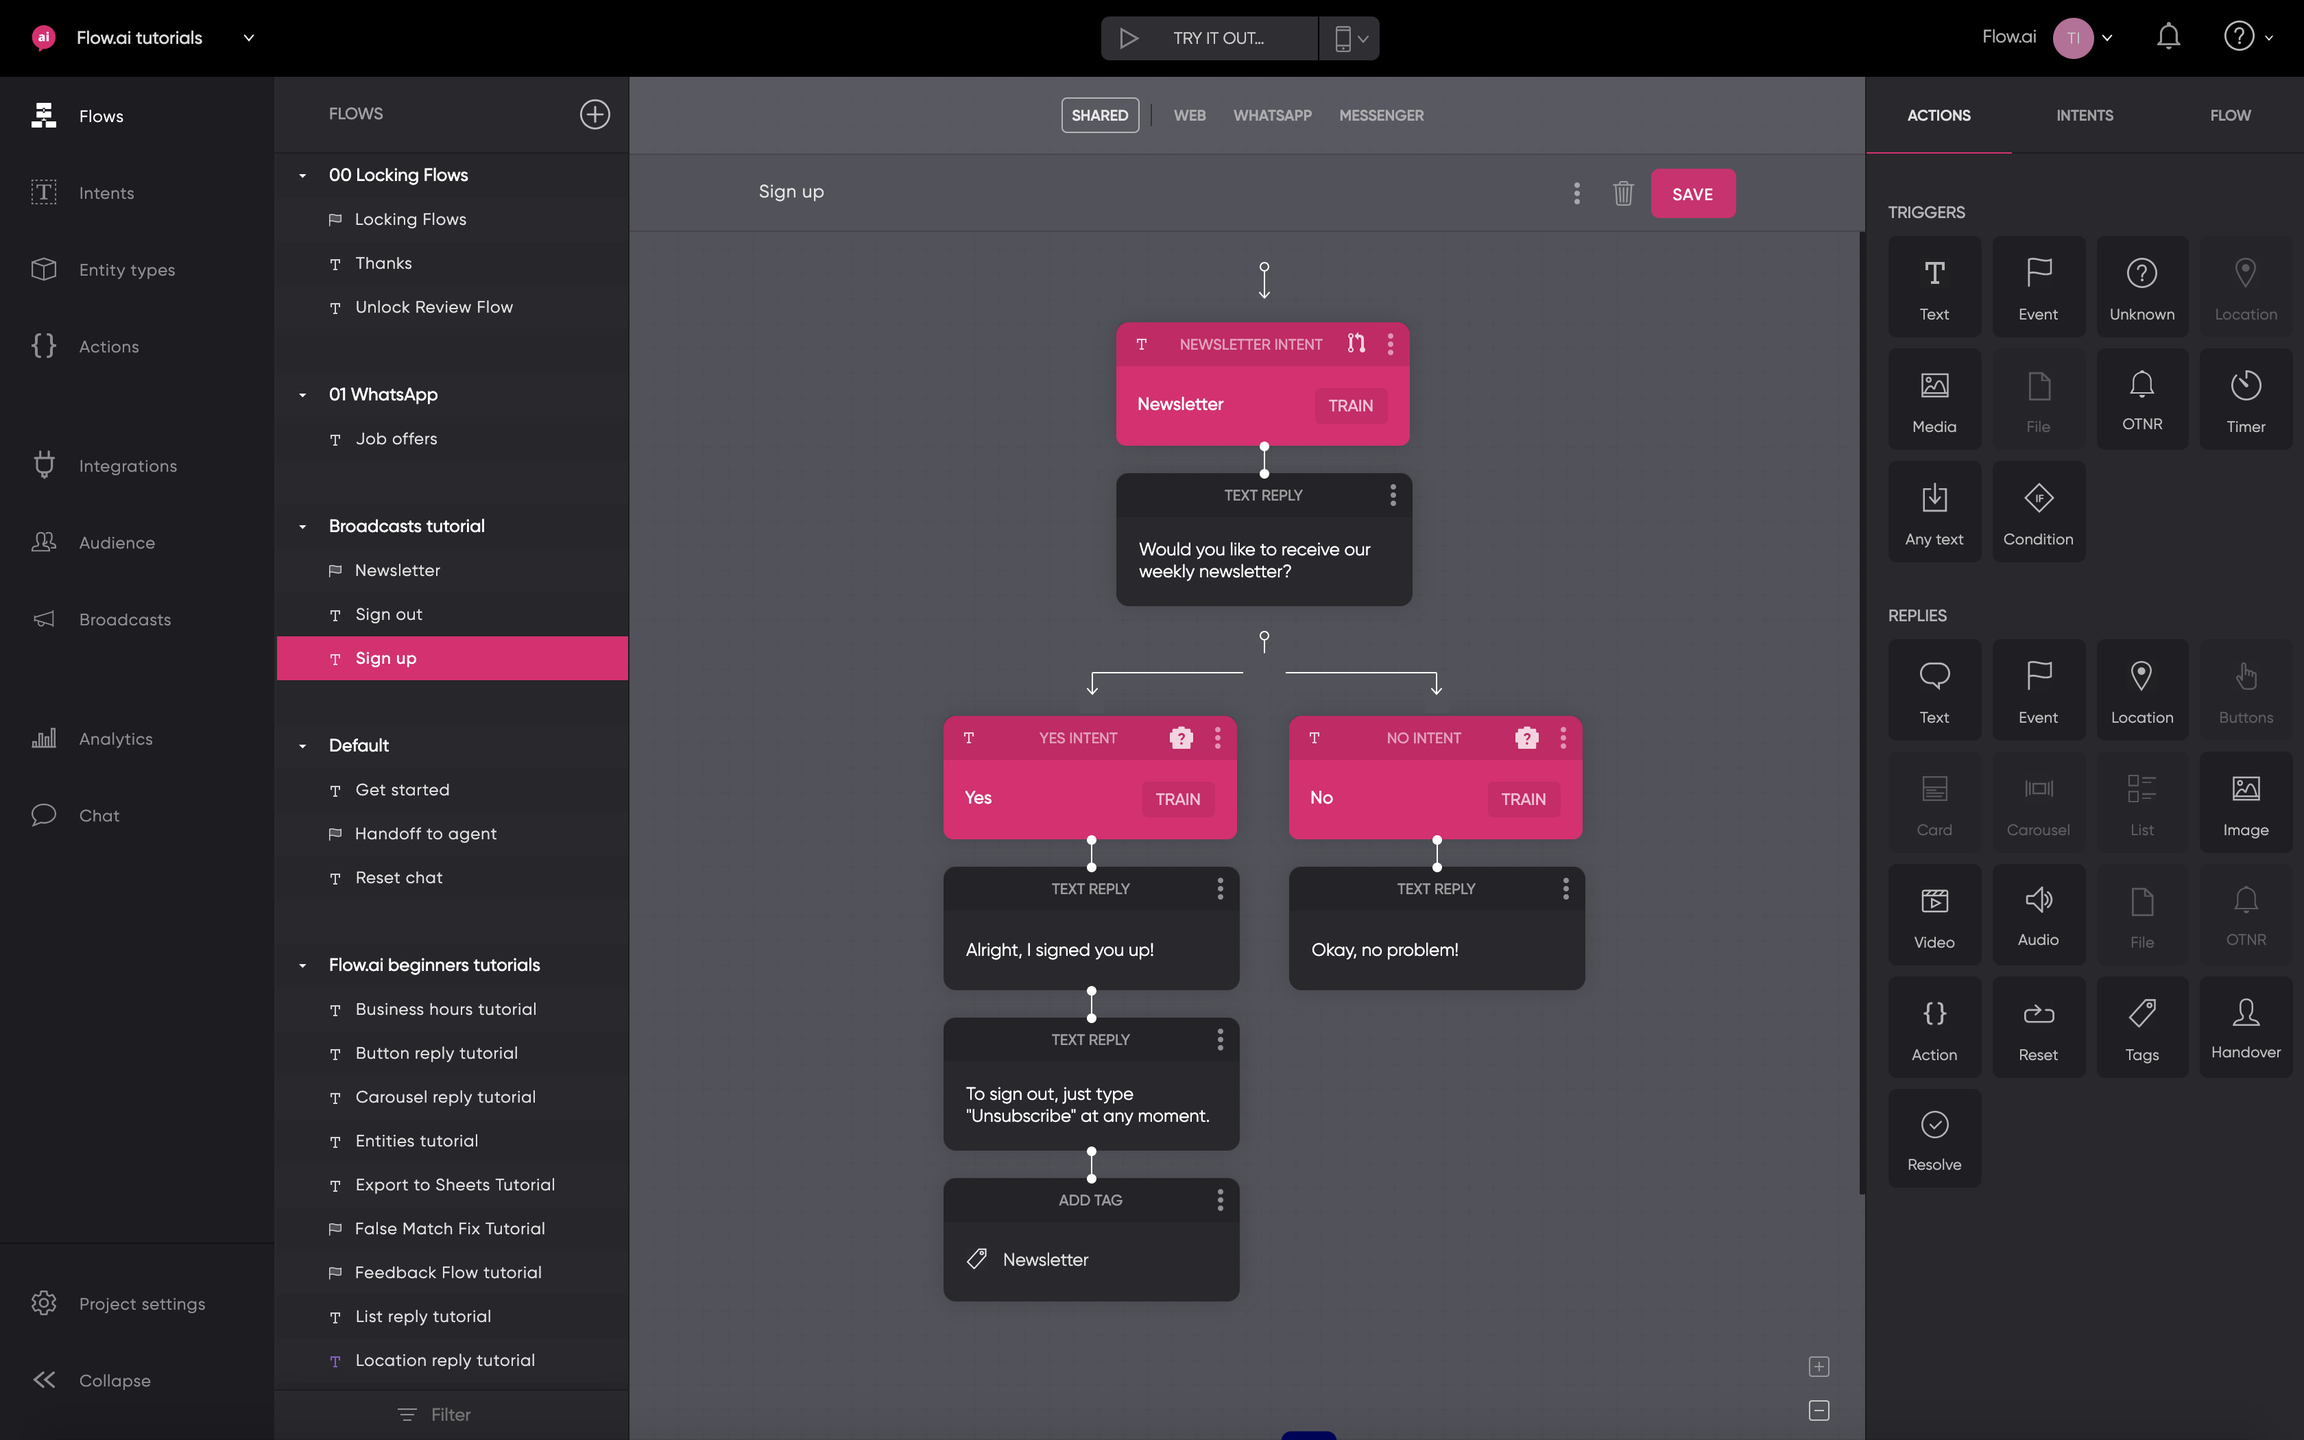Image resolution: width=2304 pixels, height=1440 pixels.
Task: Open the device preview dropdown
Action: click(x=1349, y=38)
